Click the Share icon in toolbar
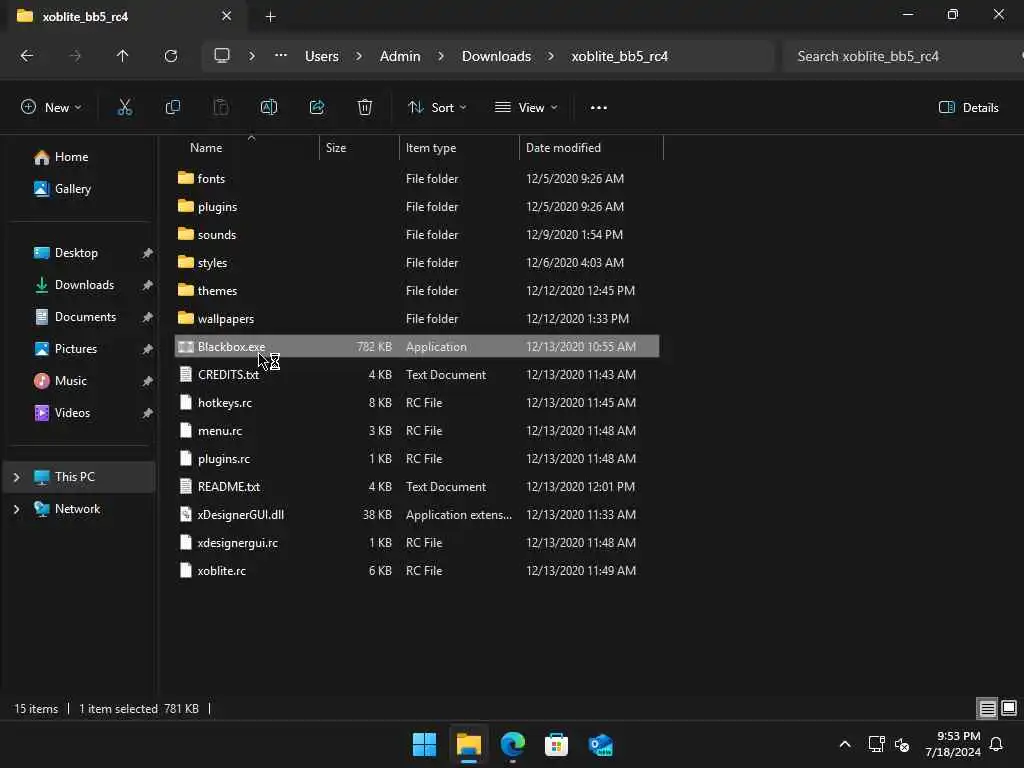This screenshot has height=768, width=1024. [x=317, y=108]
